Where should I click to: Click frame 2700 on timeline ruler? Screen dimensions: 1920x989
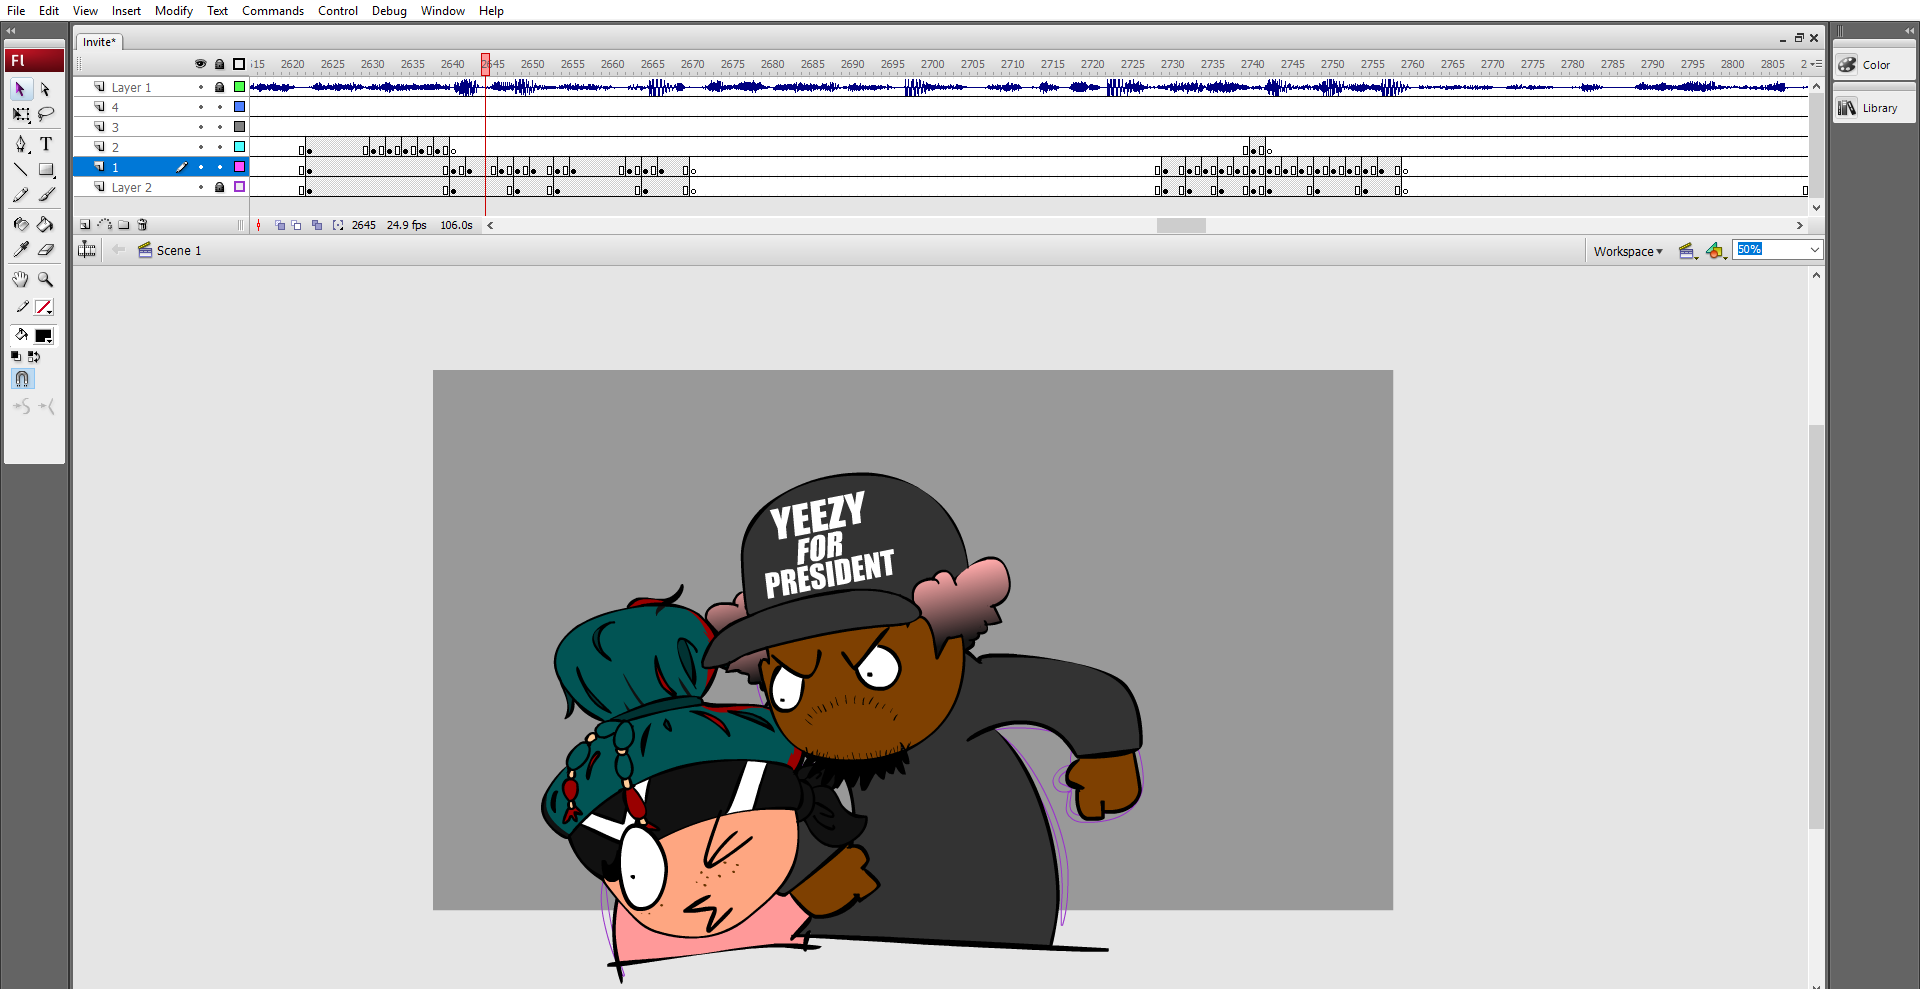coord(933,64)
